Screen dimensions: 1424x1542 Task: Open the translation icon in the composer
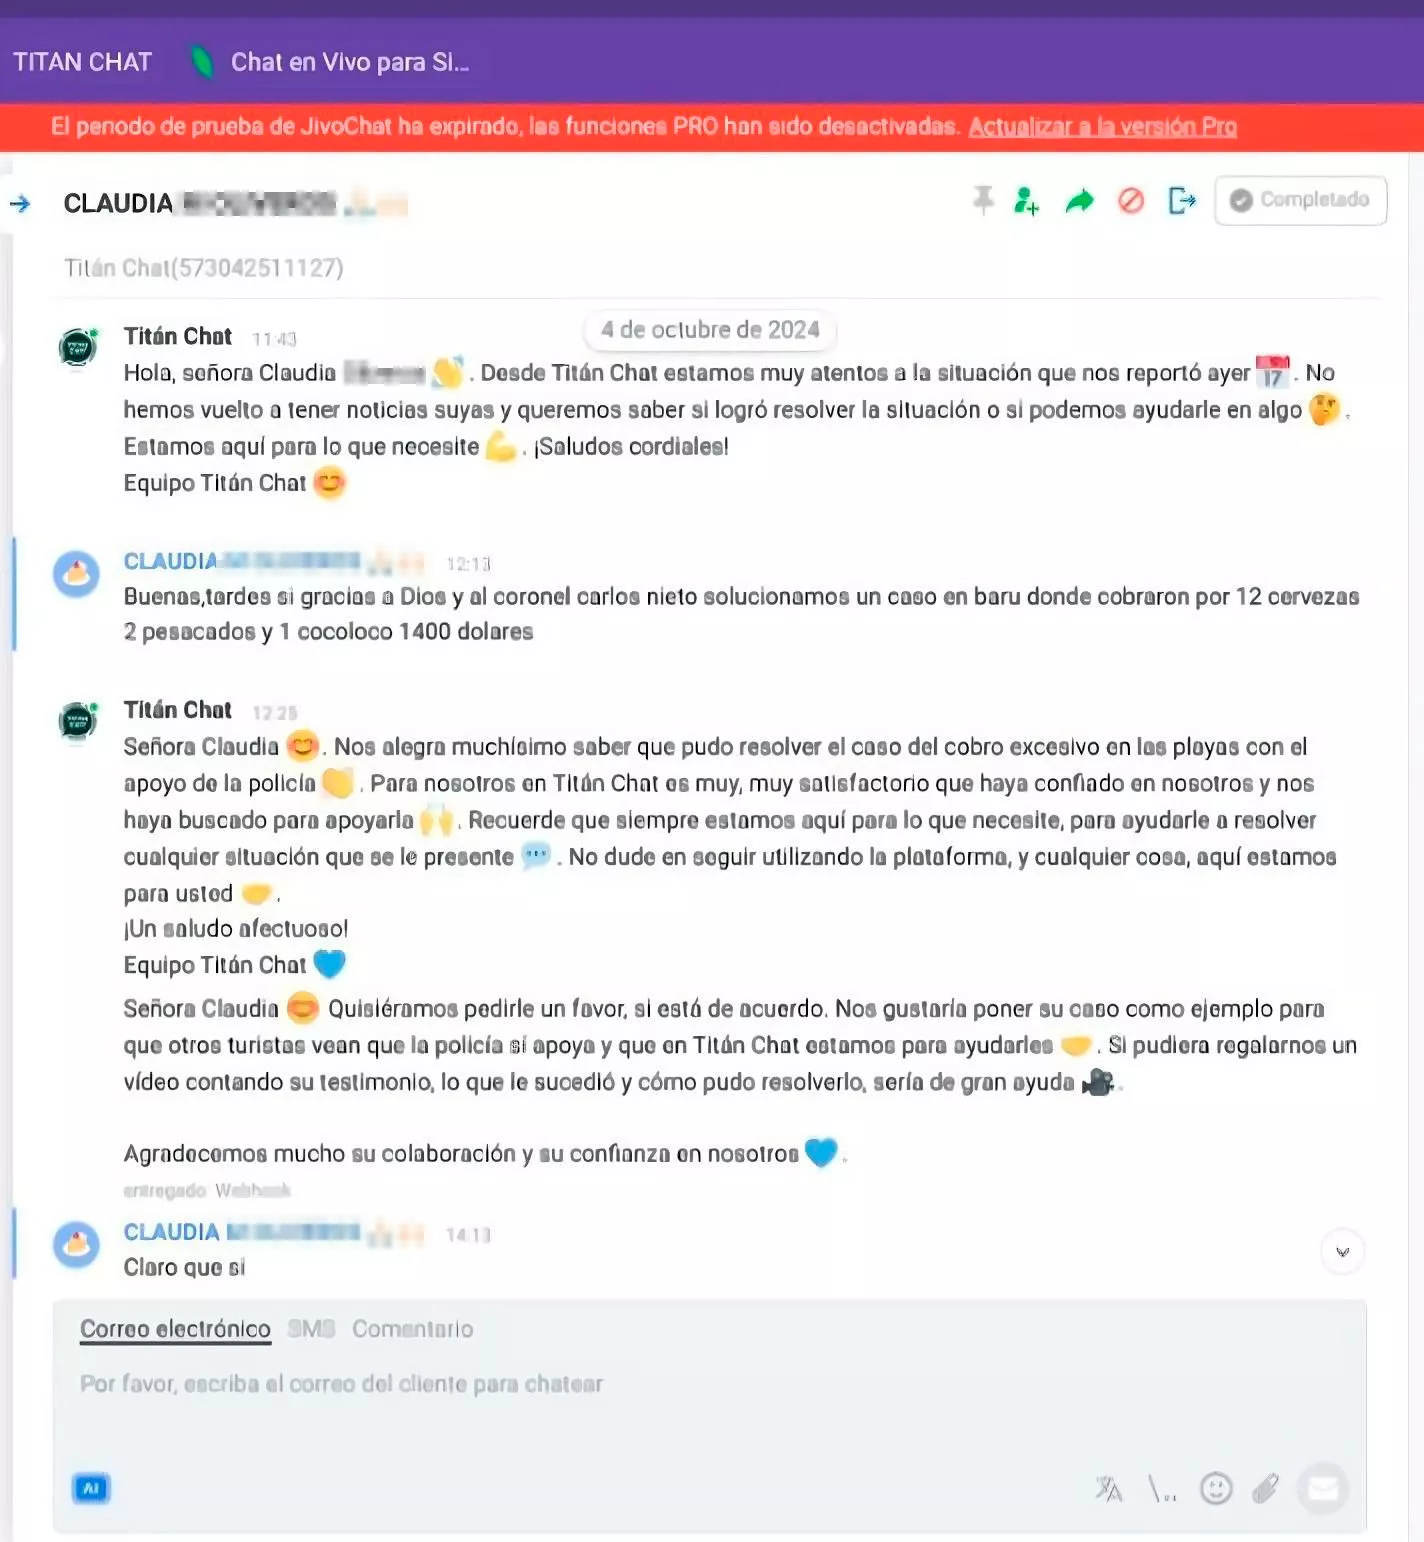click(1109, 1489)
